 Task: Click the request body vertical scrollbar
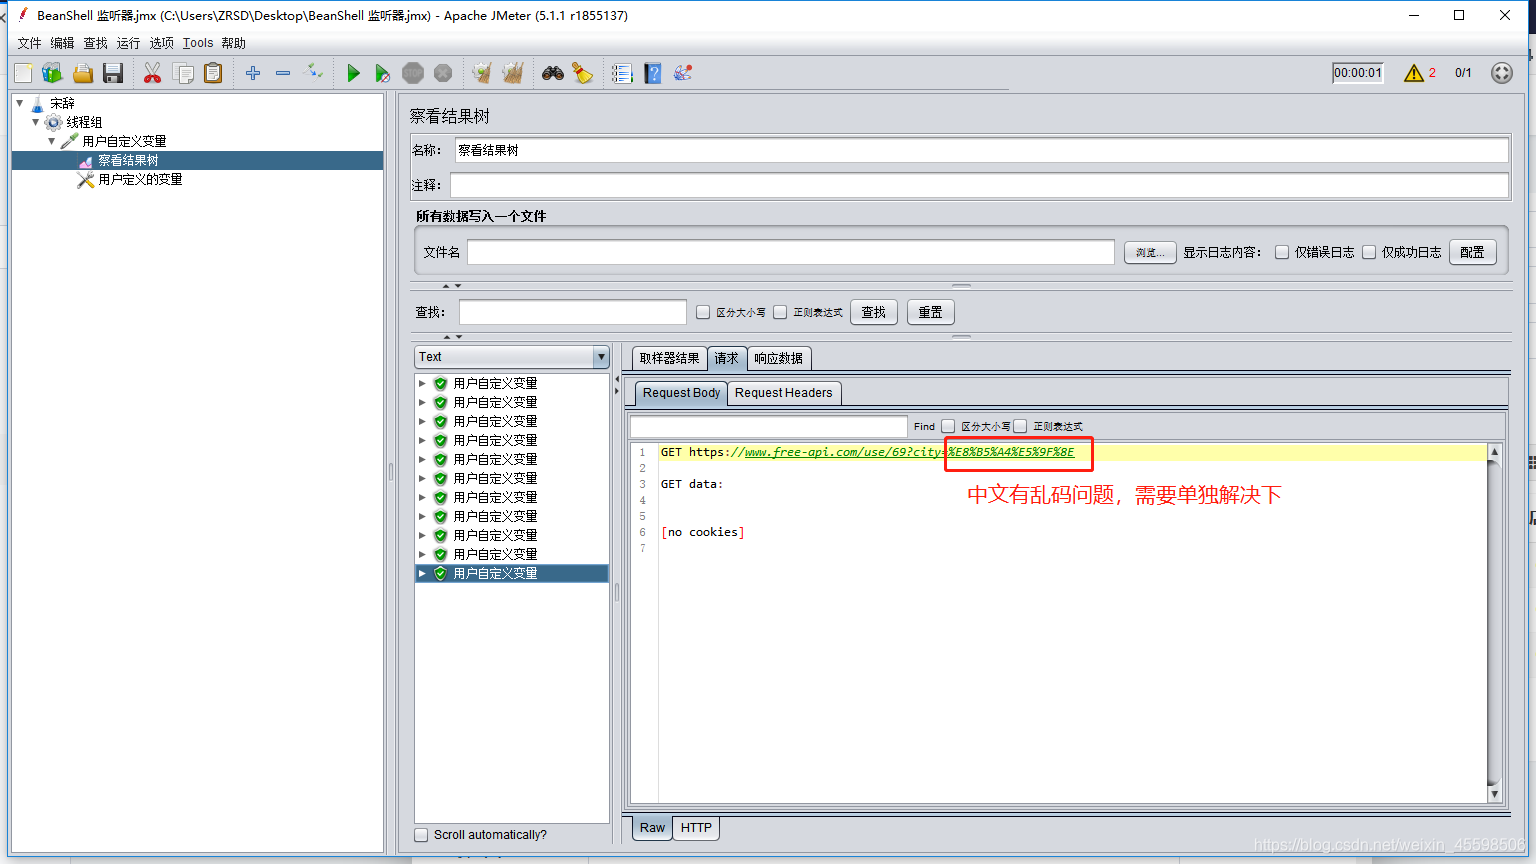(x=1494, y=622)
